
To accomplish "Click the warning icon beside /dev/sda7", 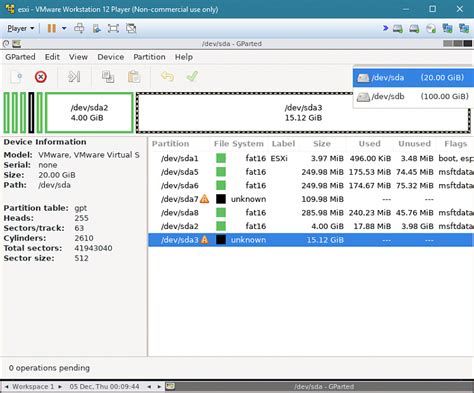I will (x=204, y=199).
